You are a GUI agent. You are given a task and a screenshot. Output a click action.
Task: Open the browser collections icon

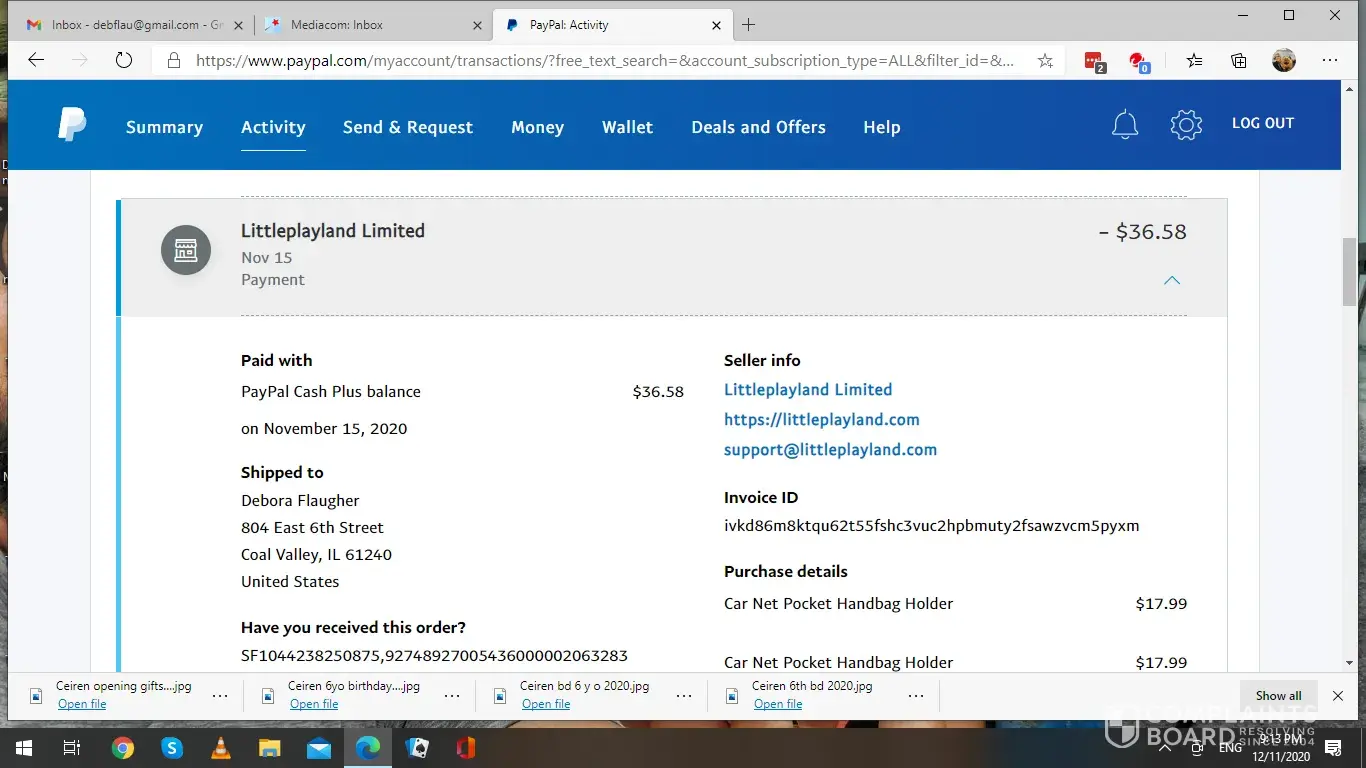1239,61
